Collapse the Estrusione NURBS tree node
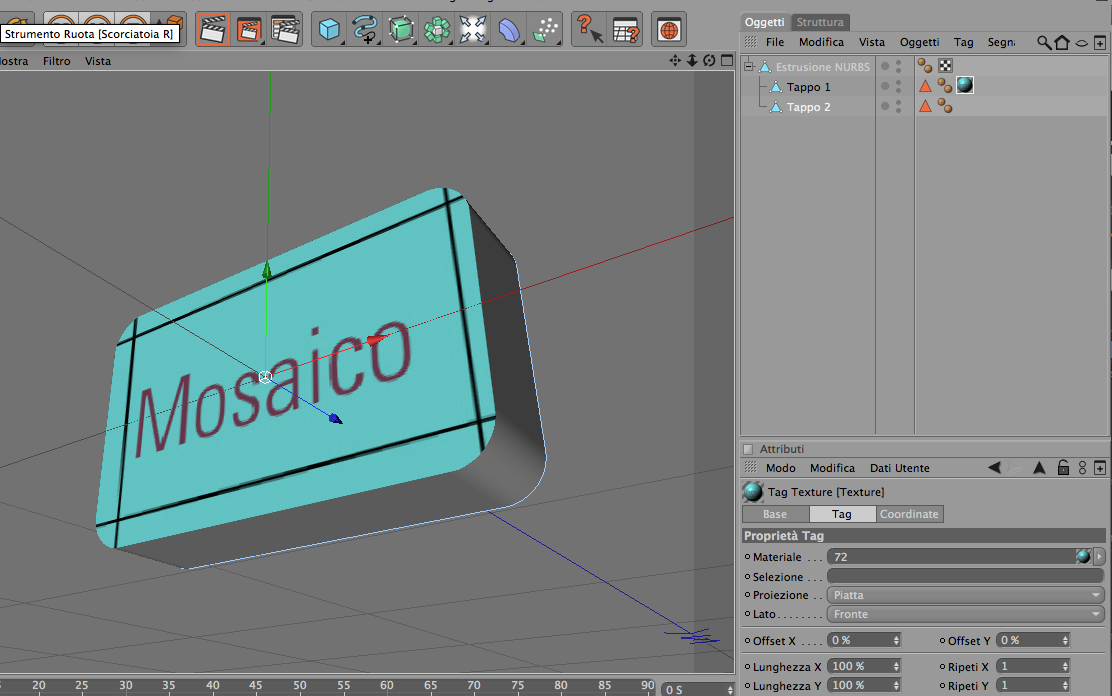This screenshot has width=1112, height=696. point(748,66)
